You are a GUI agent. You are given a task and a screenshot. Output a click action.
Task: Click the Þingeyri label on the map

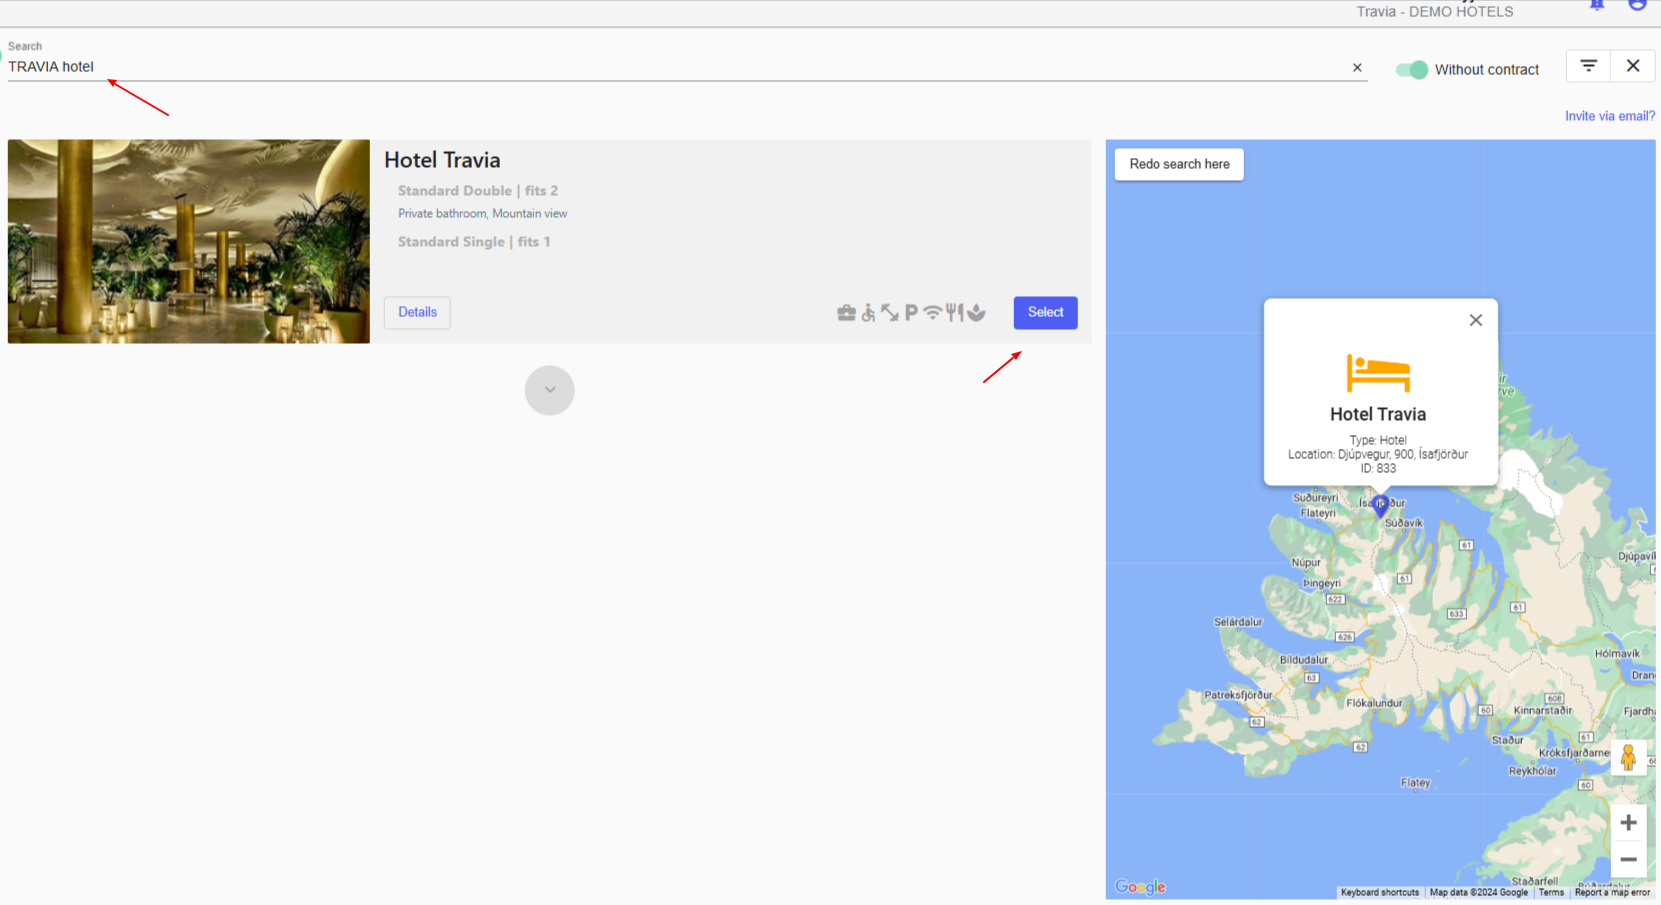pos(1322,583)
